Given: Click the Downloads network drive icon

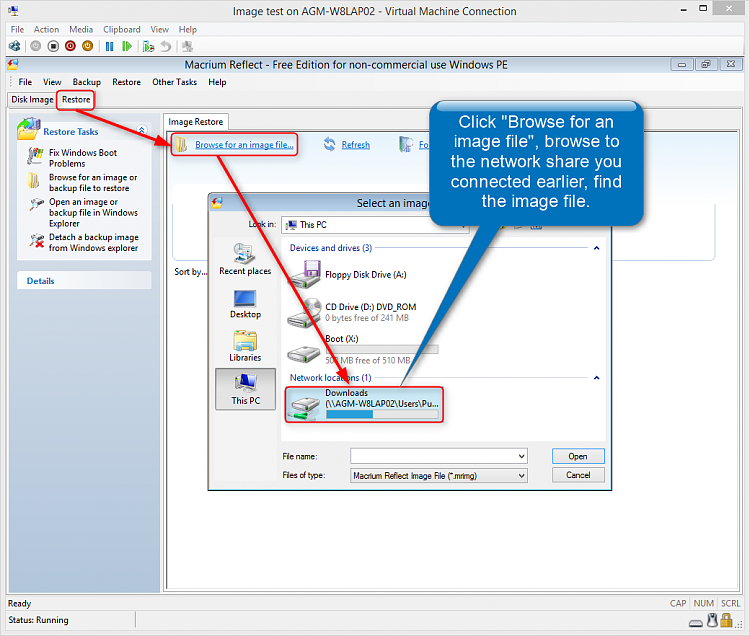Looking at the screenshot, I should pos(305,408).
